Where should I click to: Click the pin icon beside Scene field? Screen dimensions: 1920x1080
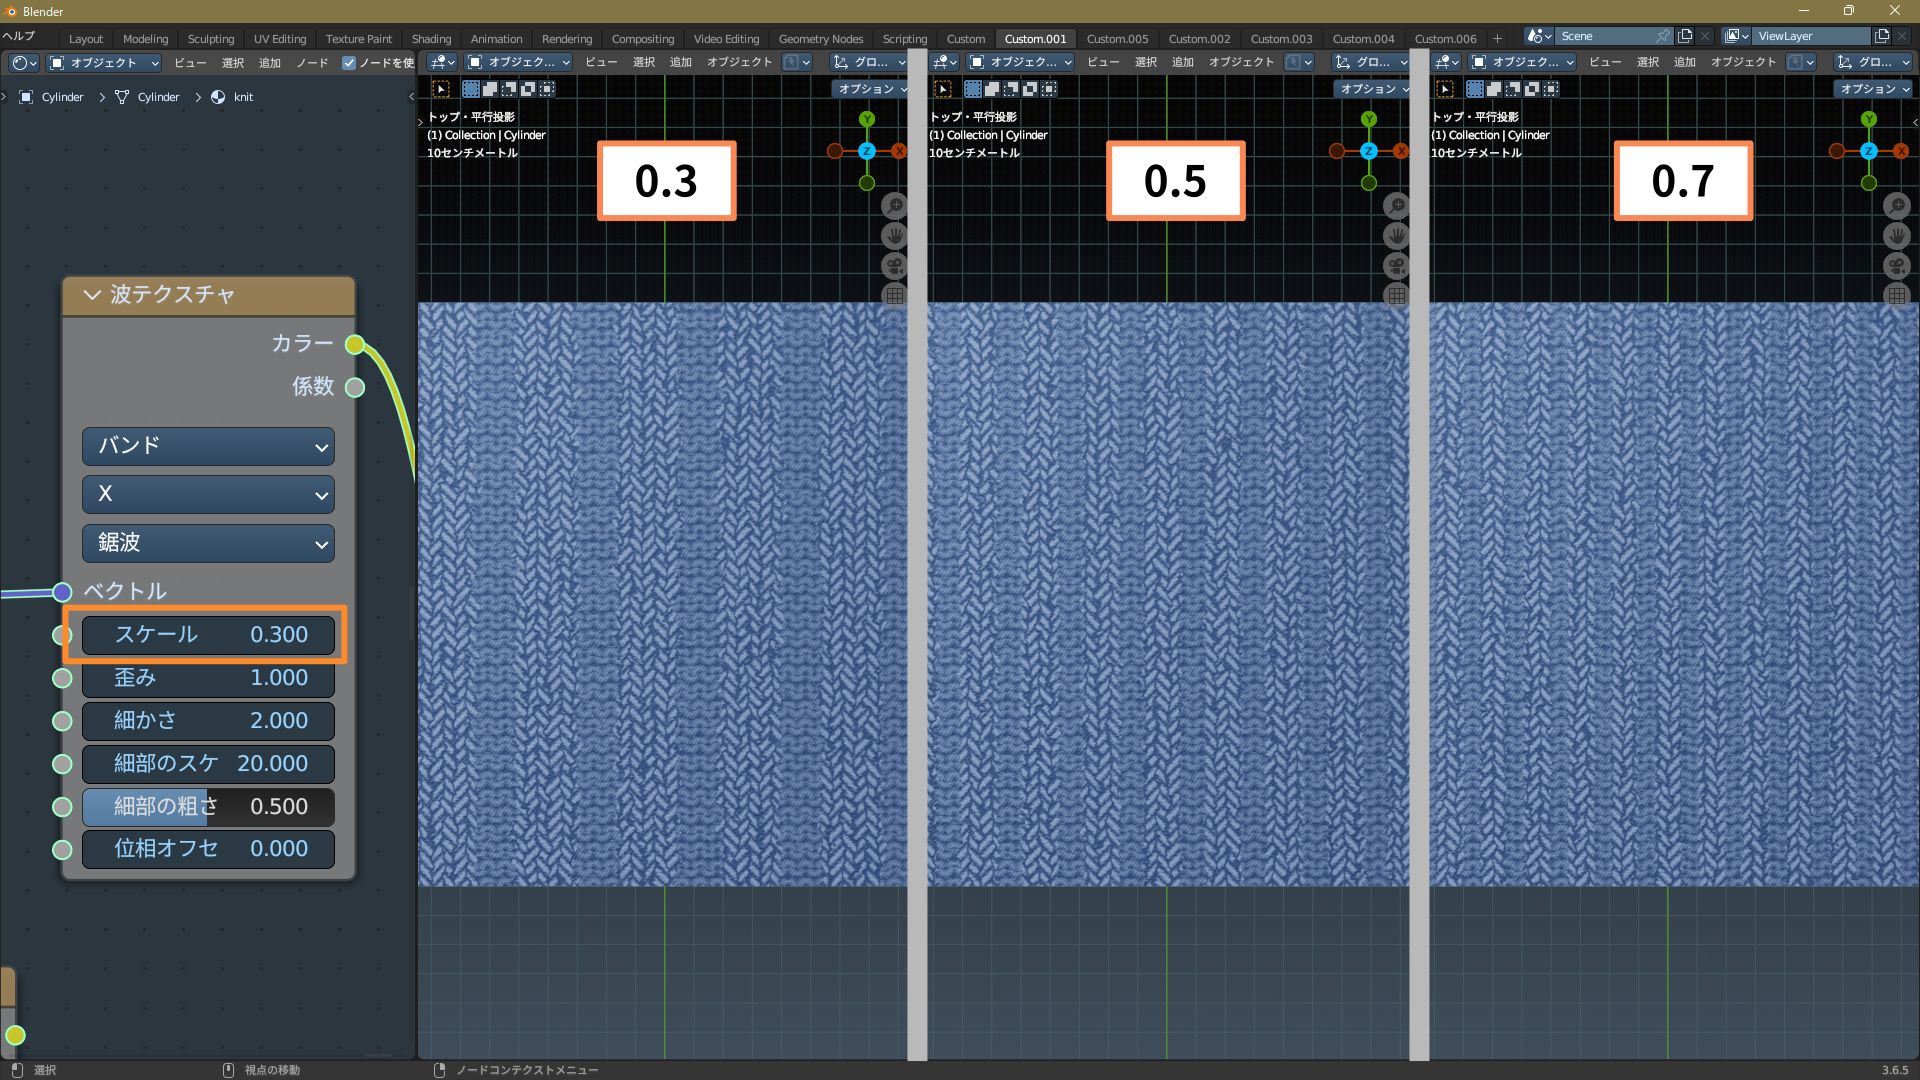(x=1662, y=36)
